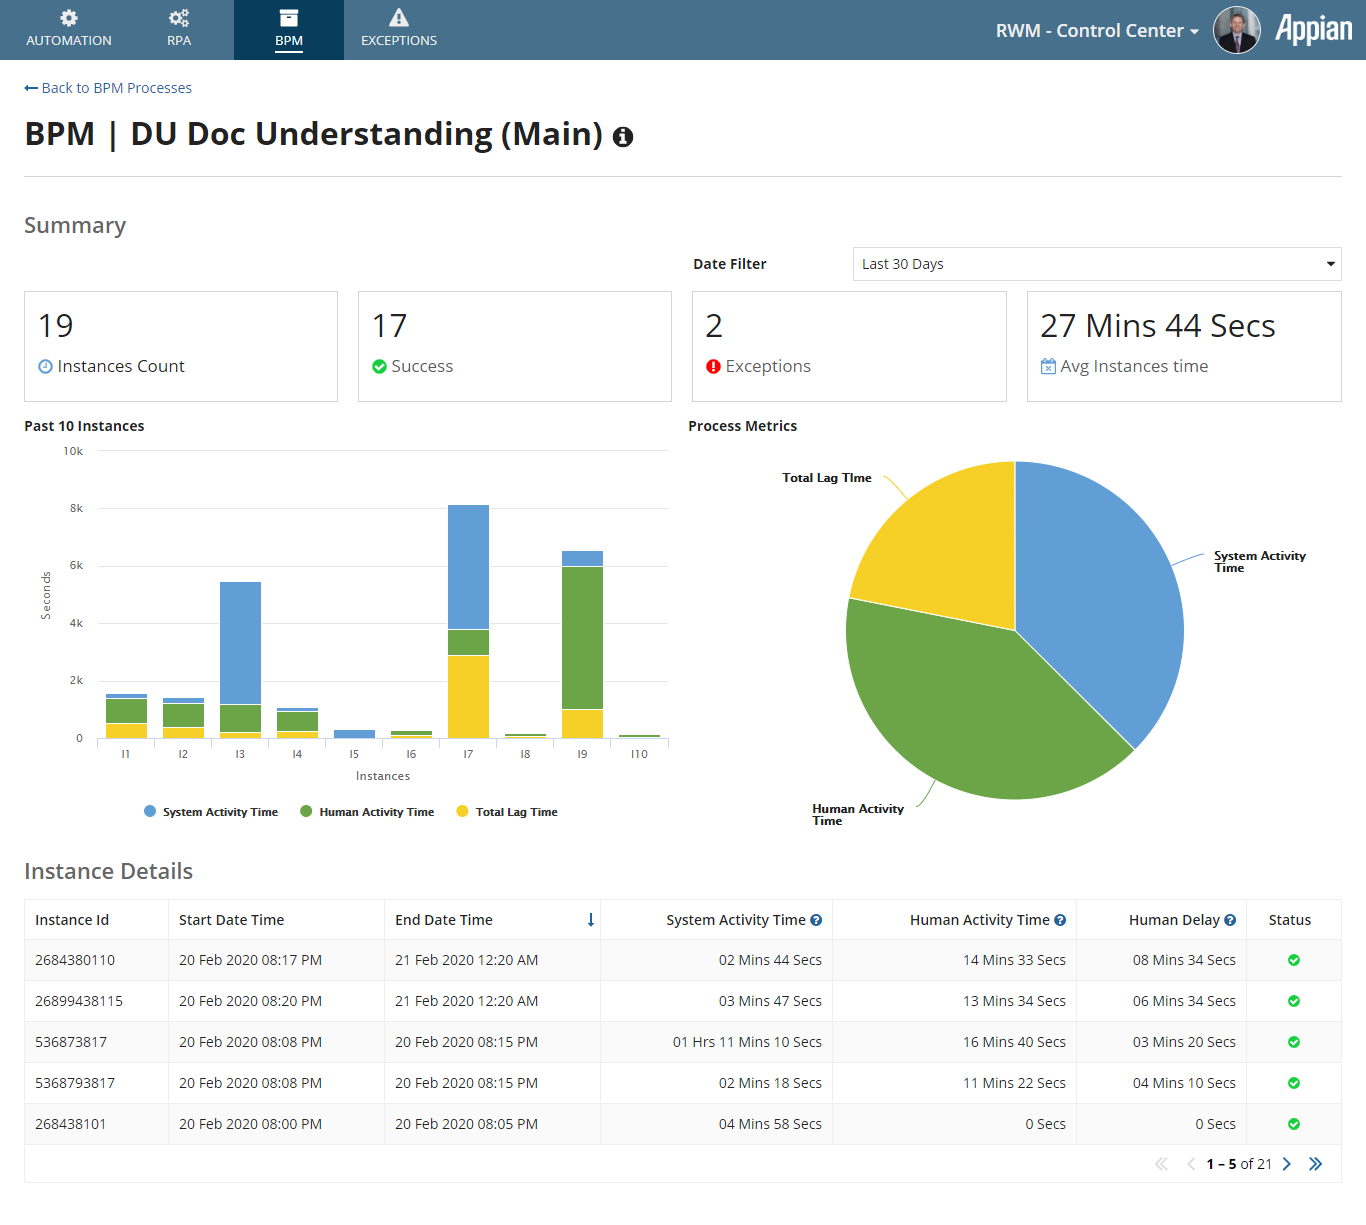Toggle Human Activity Time legend item
The image size is (1366, 1225).
tap(367, 812)
